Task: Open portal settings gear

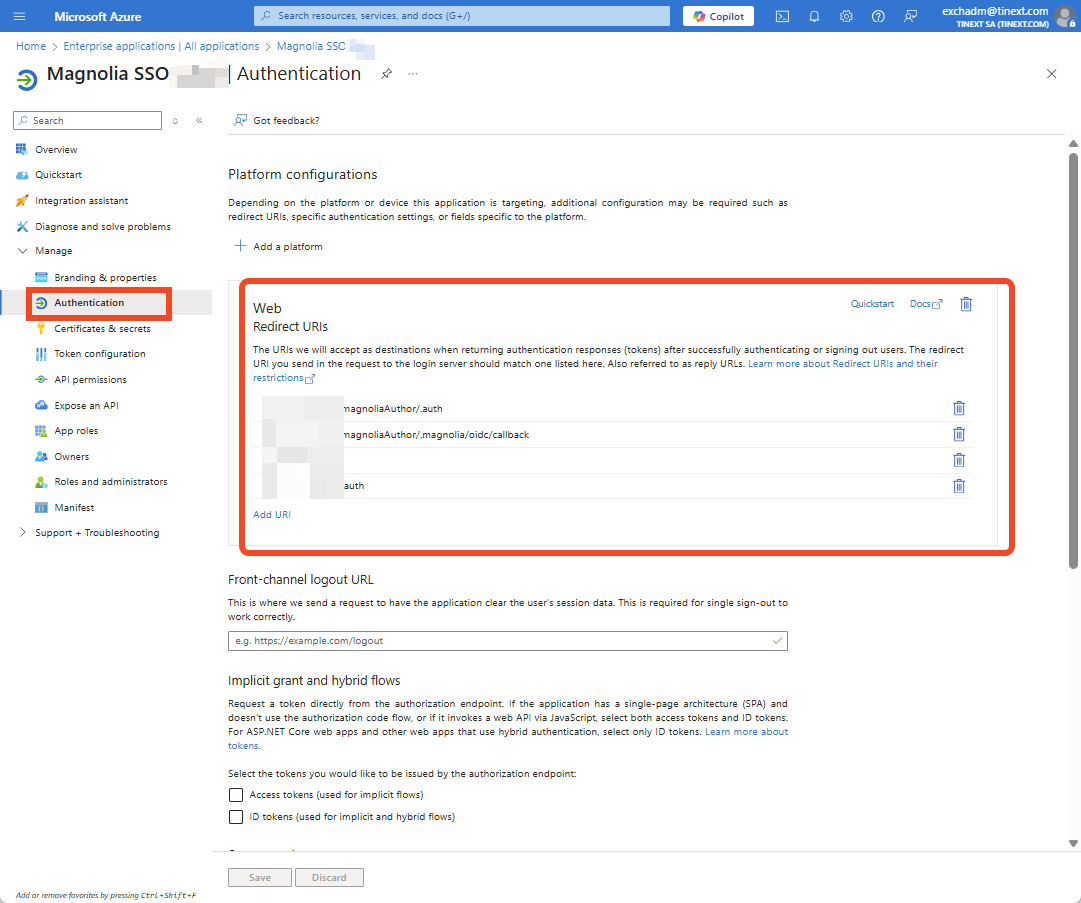Action: pyautogui.click(x=846, y=16)
